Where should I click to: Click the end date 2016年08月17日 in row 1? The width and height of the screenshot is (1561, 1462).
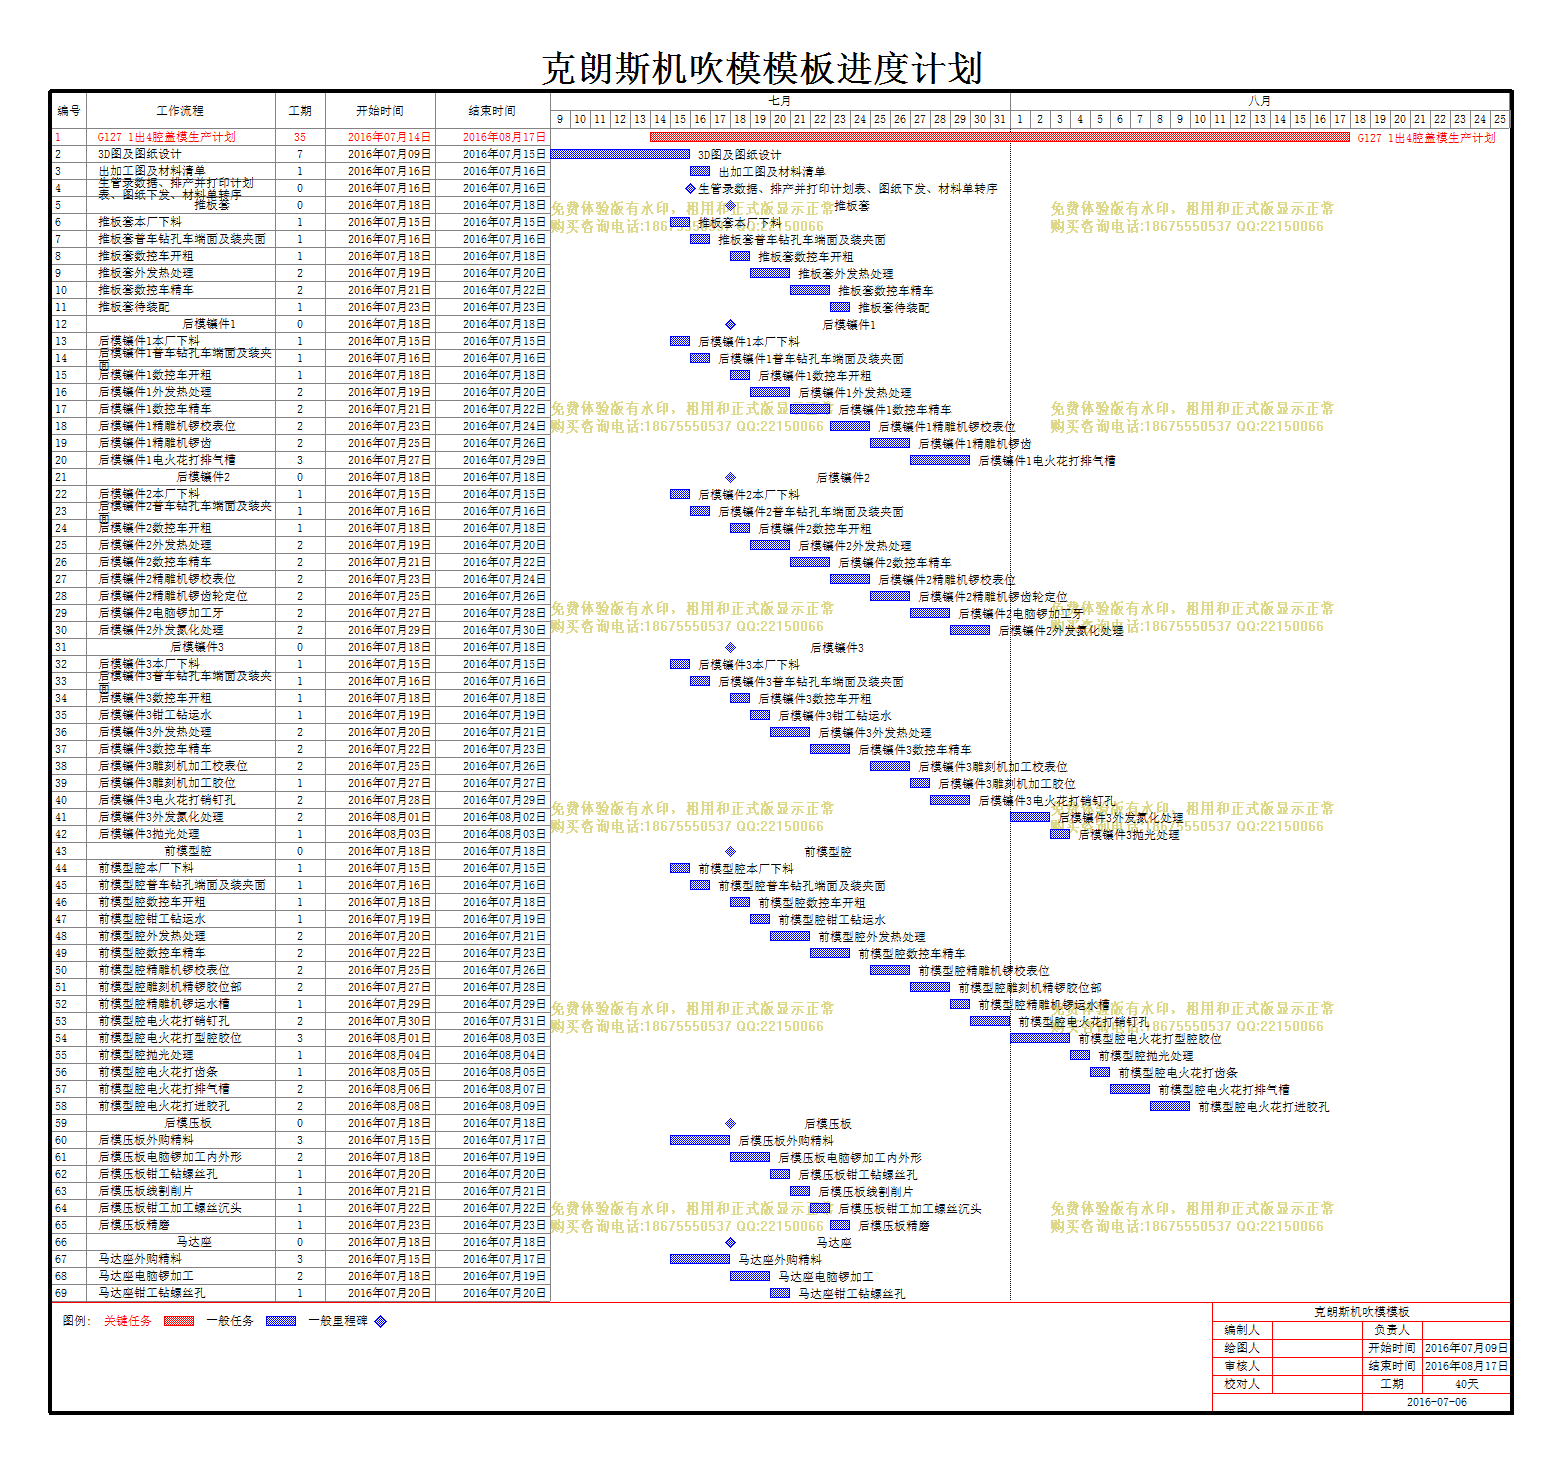(x=505, y=137)
